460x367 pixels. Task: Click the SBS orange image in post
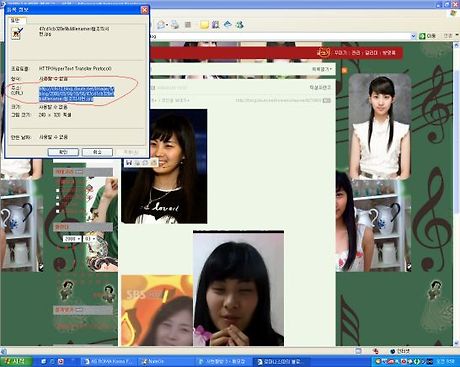click(157, 310)
